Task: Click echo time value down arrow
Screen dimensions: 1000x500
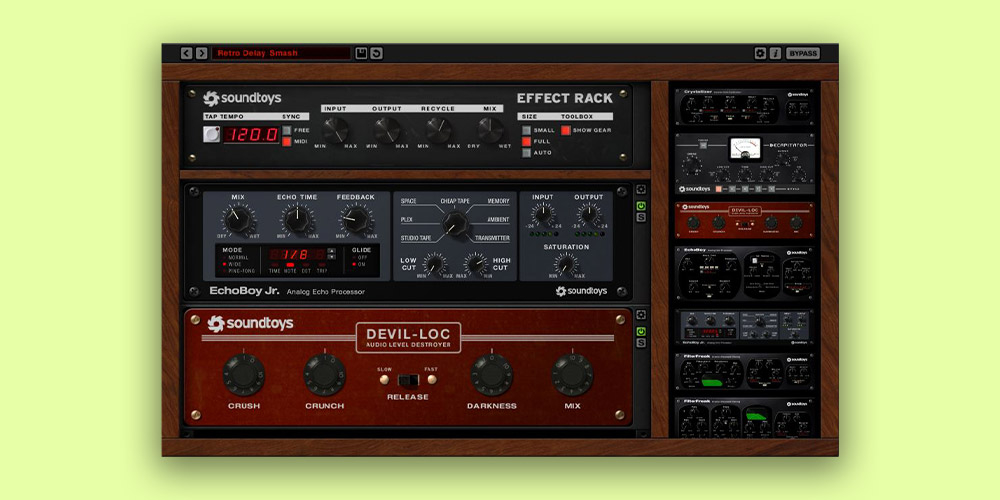Action: tap(331, 258)
